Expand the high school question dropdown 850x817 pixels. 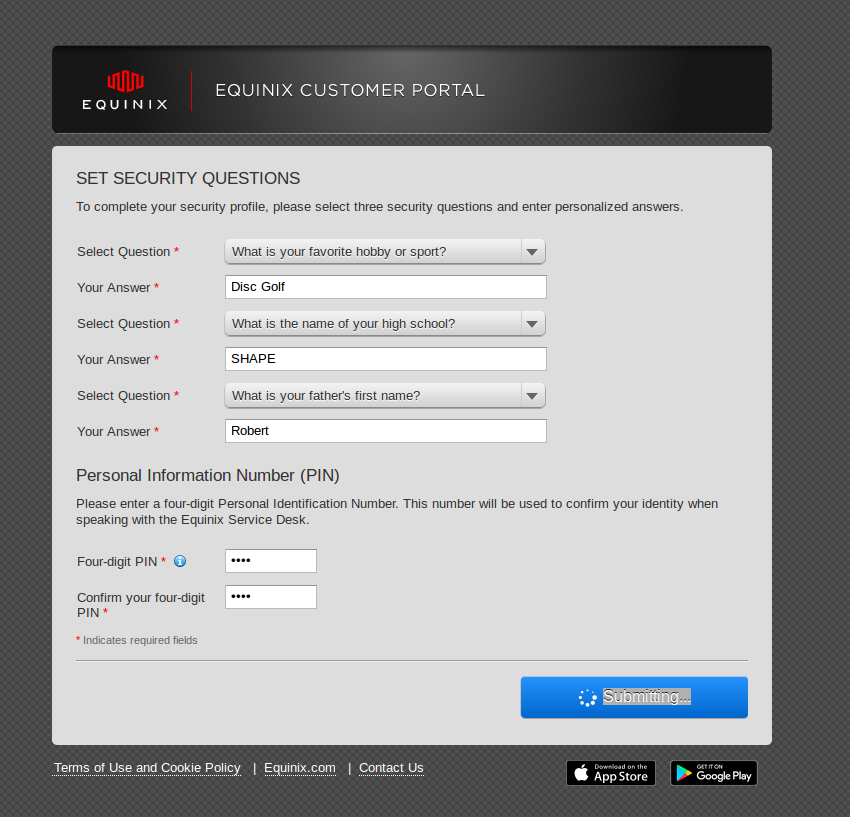click(384, 324)
